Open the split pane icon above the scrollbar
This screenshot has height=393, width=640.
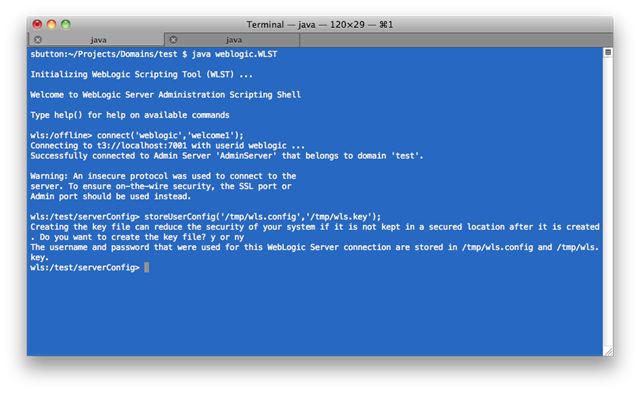click(x=608, y=52)
